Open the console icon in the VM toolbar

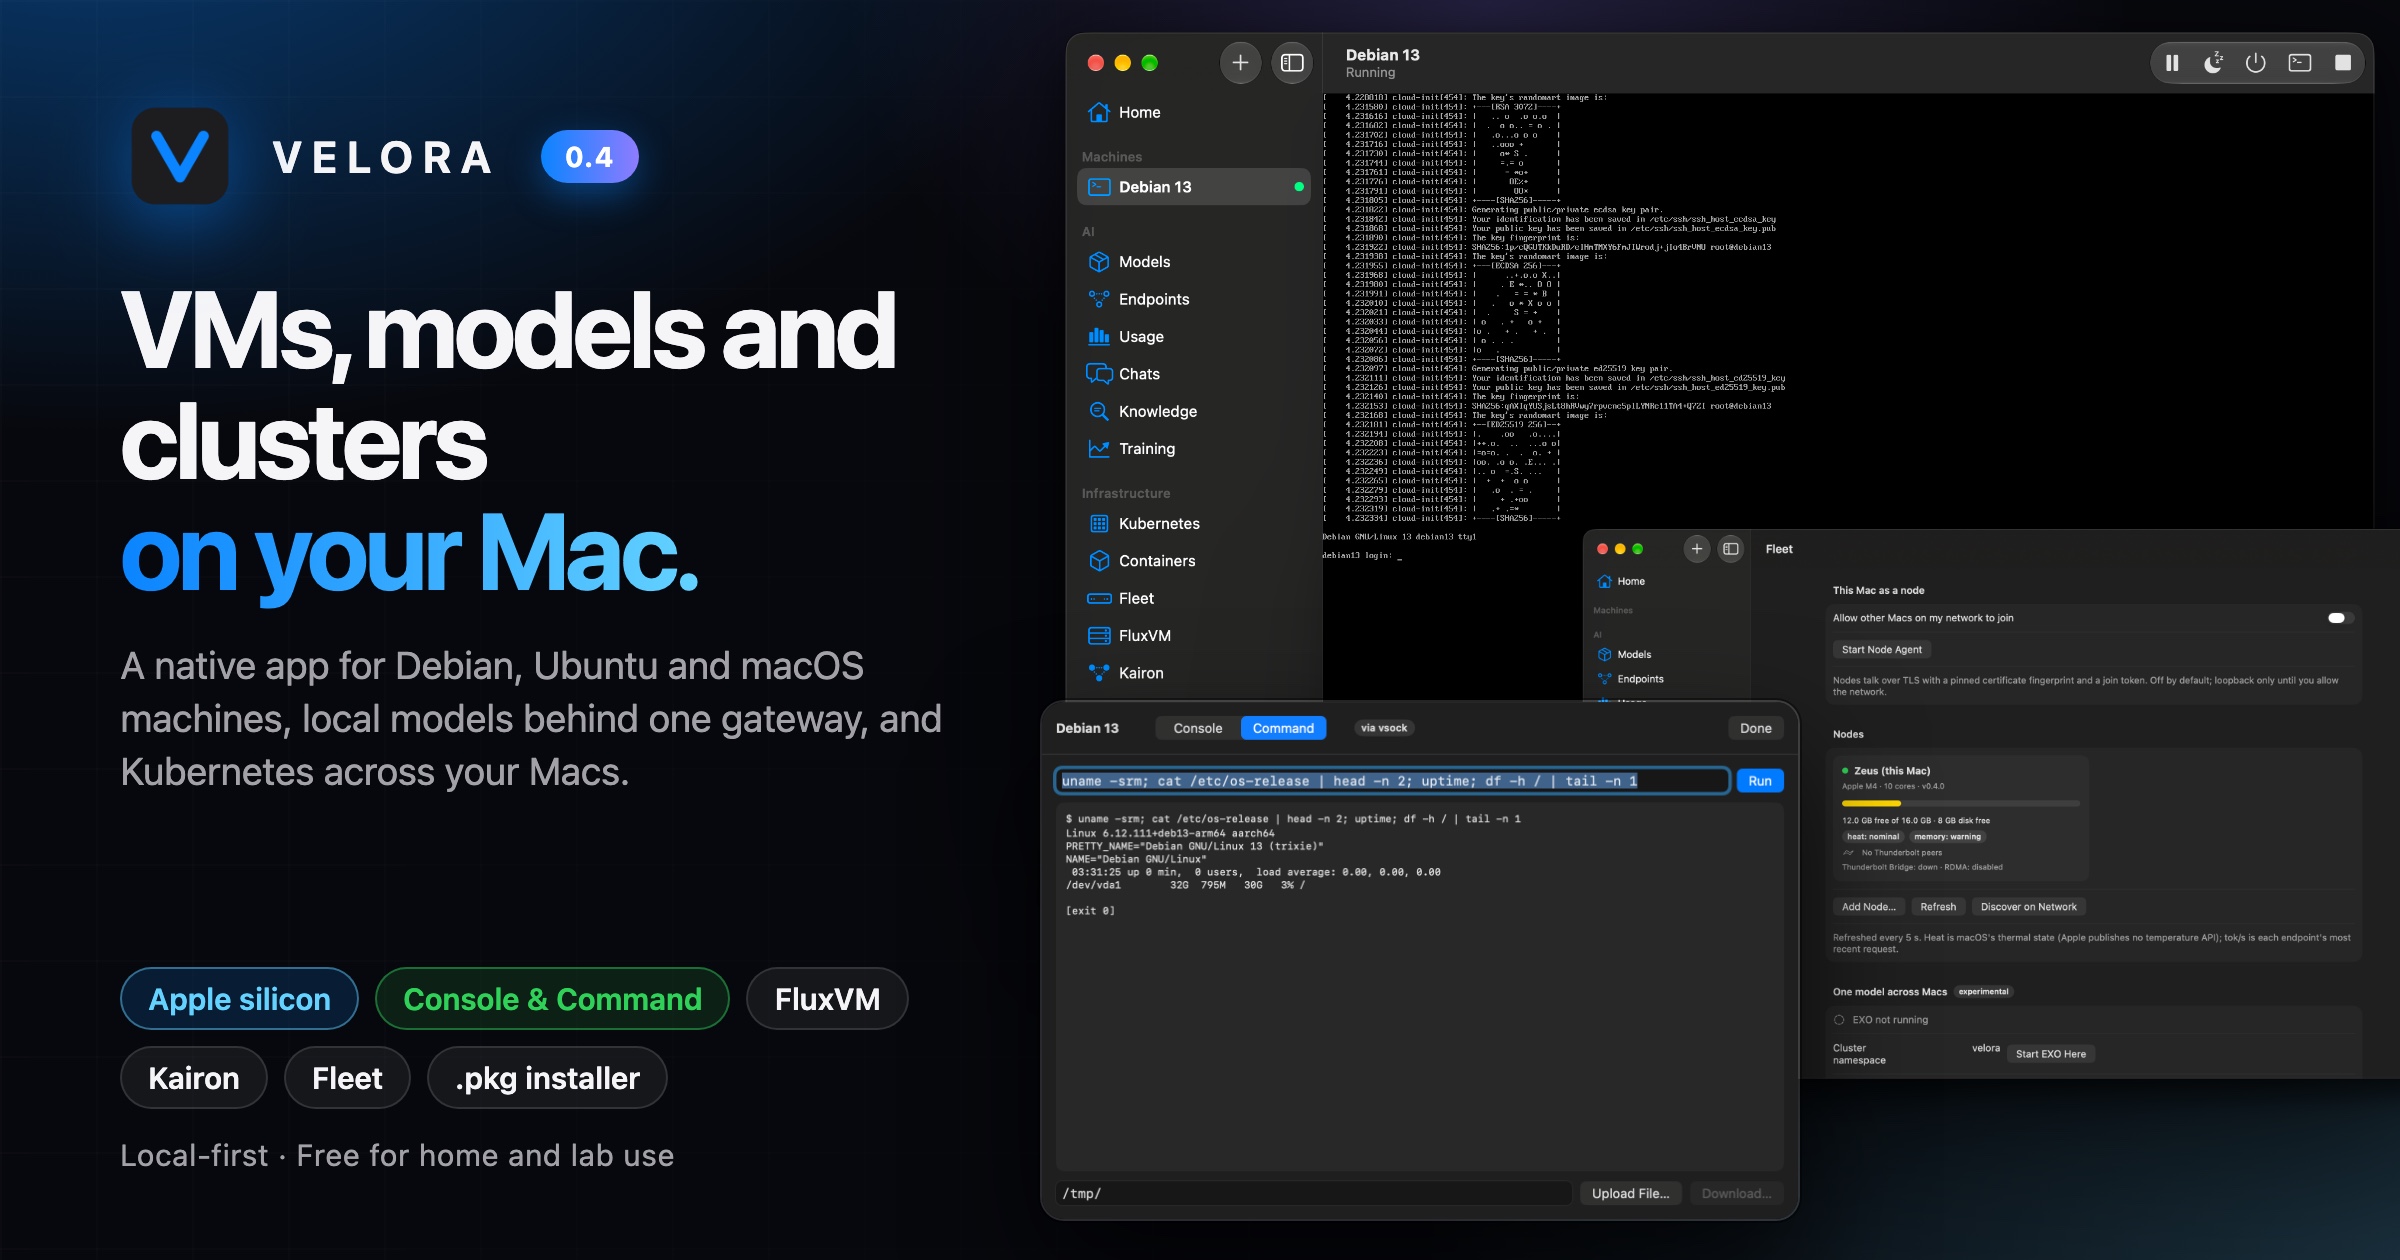click(x=2300, y=63)
